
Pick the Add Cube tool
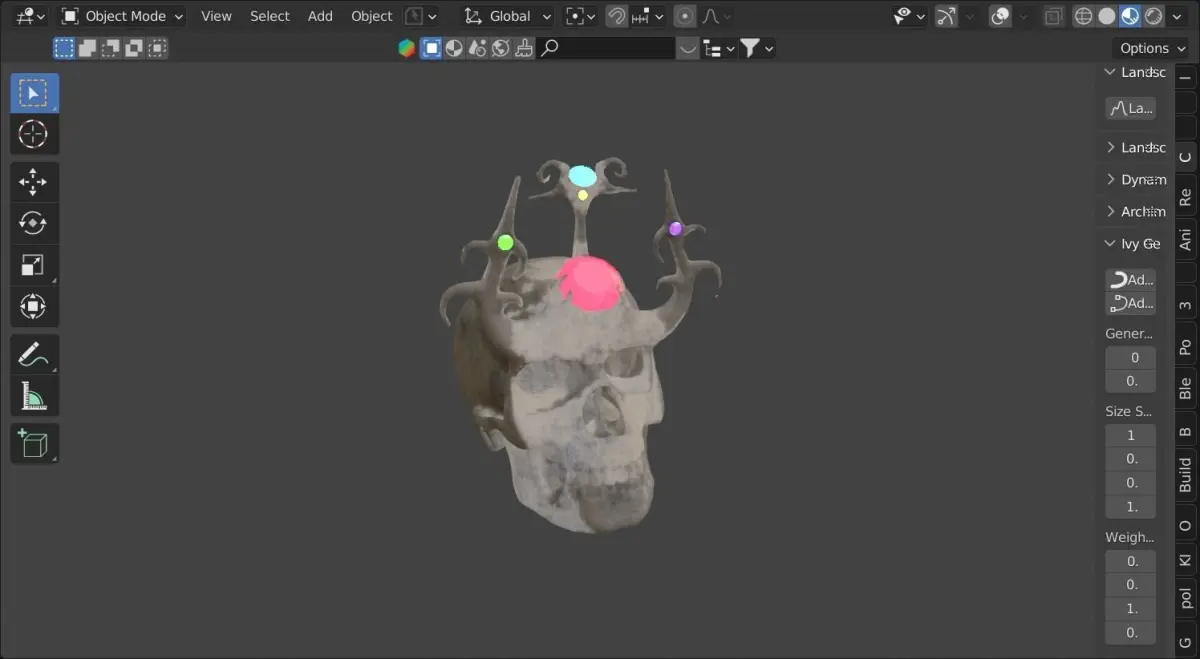pyautogui.click(x=34, y=443)
